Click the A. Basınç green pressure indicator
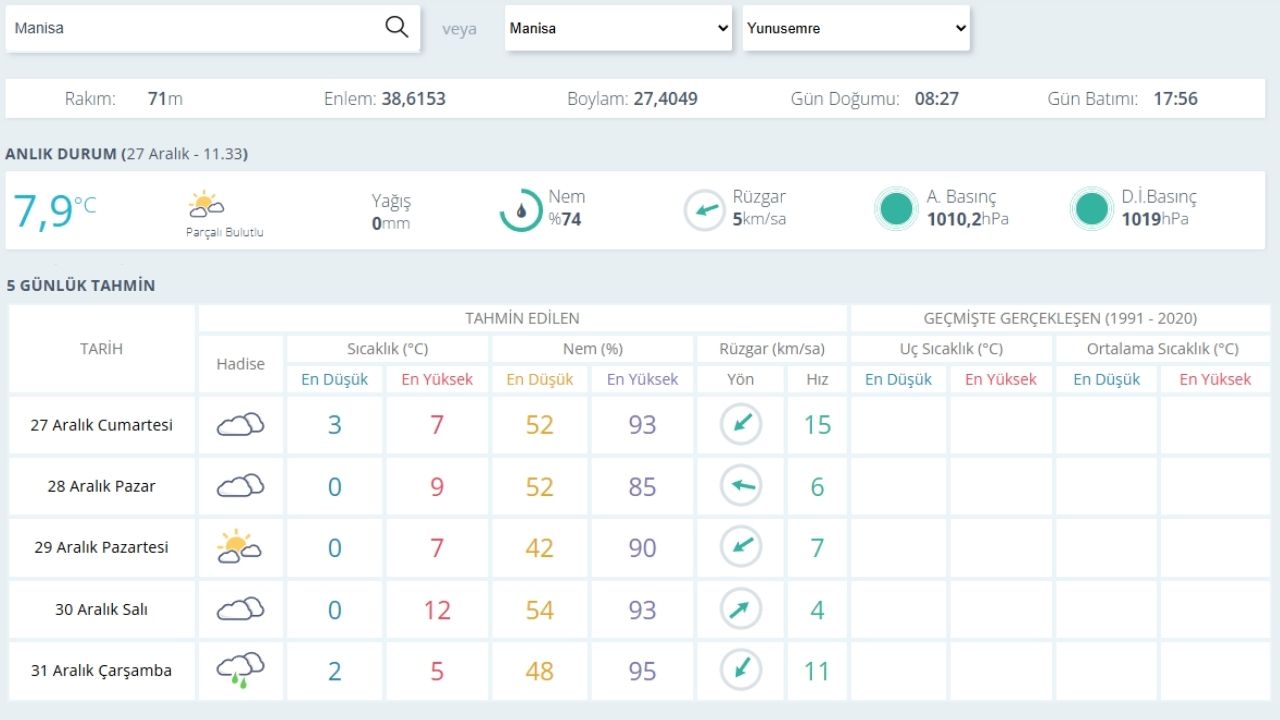Screen dimensions: 1280x720 (896, 209)
